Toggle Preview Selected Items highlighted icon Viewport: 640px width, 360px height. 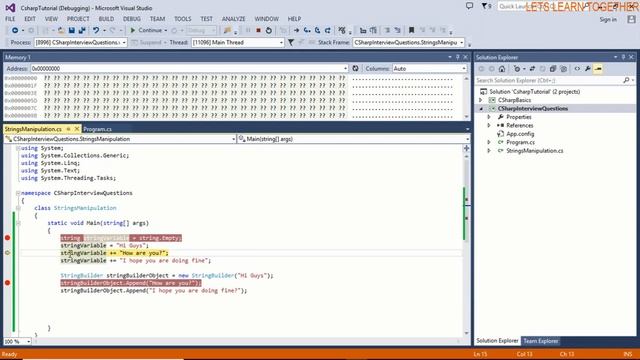click(x=598, y=69)
